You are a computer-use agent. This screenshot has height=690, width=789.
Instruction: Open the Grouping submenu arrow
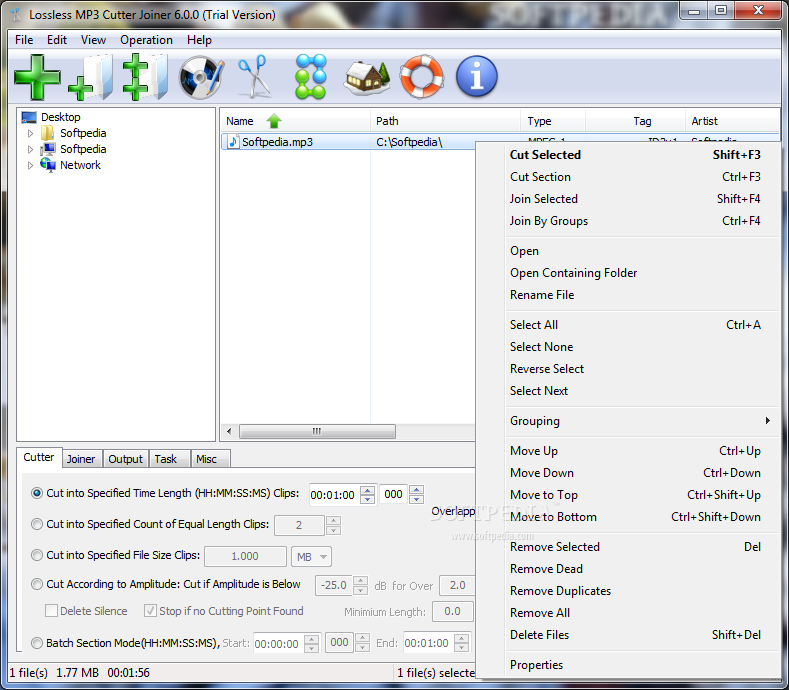coord(767,421)
